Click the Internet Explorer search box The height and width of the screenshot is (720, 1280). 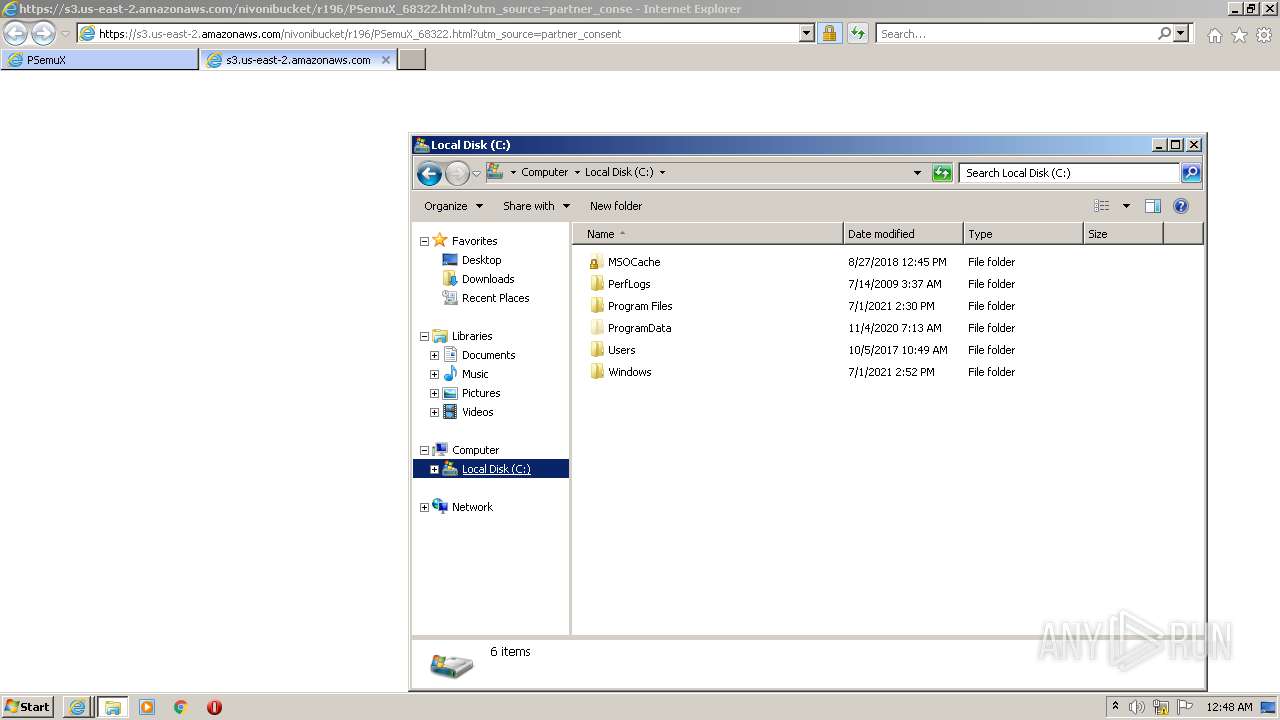coord(1016,33)
